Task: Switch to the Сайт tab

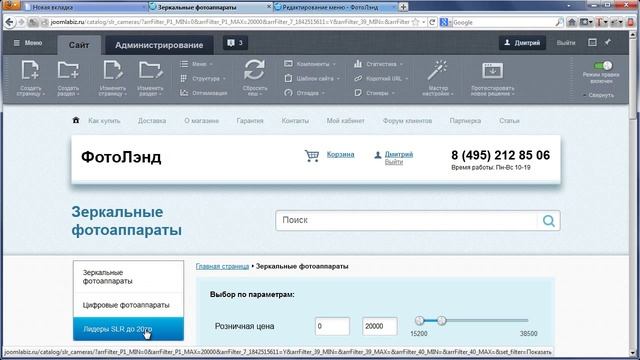Action: 79,45
